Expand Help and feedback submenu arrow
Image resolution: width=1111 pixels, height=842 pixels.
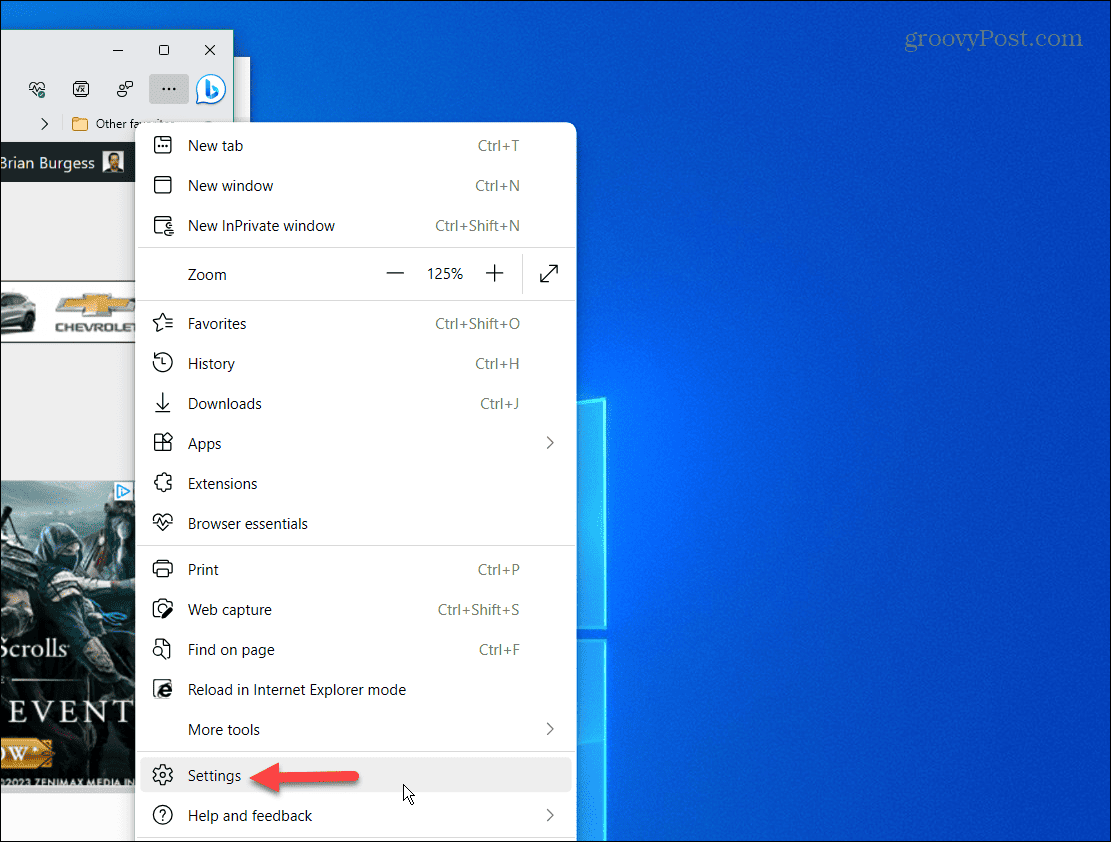tap(550, 815)
